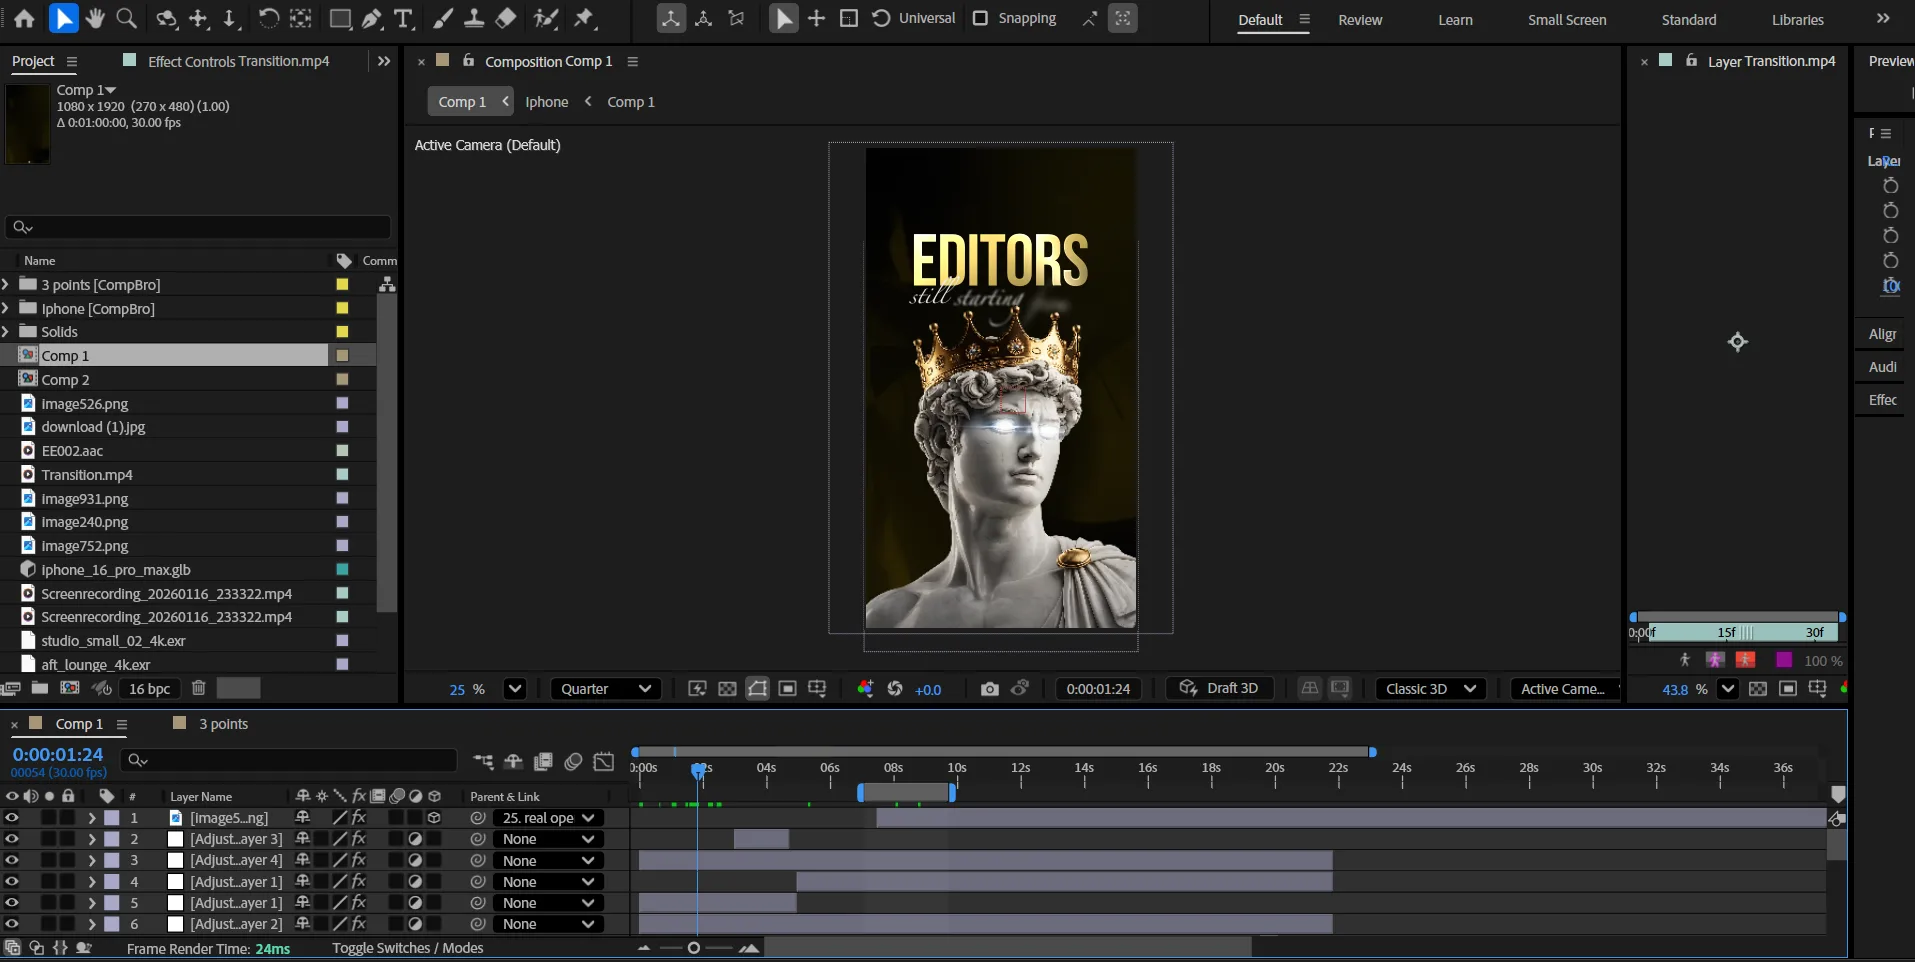The height and width of the screenshot is (962, 1915).
Task: Select the Zoom tool
Action: point(127,18)
